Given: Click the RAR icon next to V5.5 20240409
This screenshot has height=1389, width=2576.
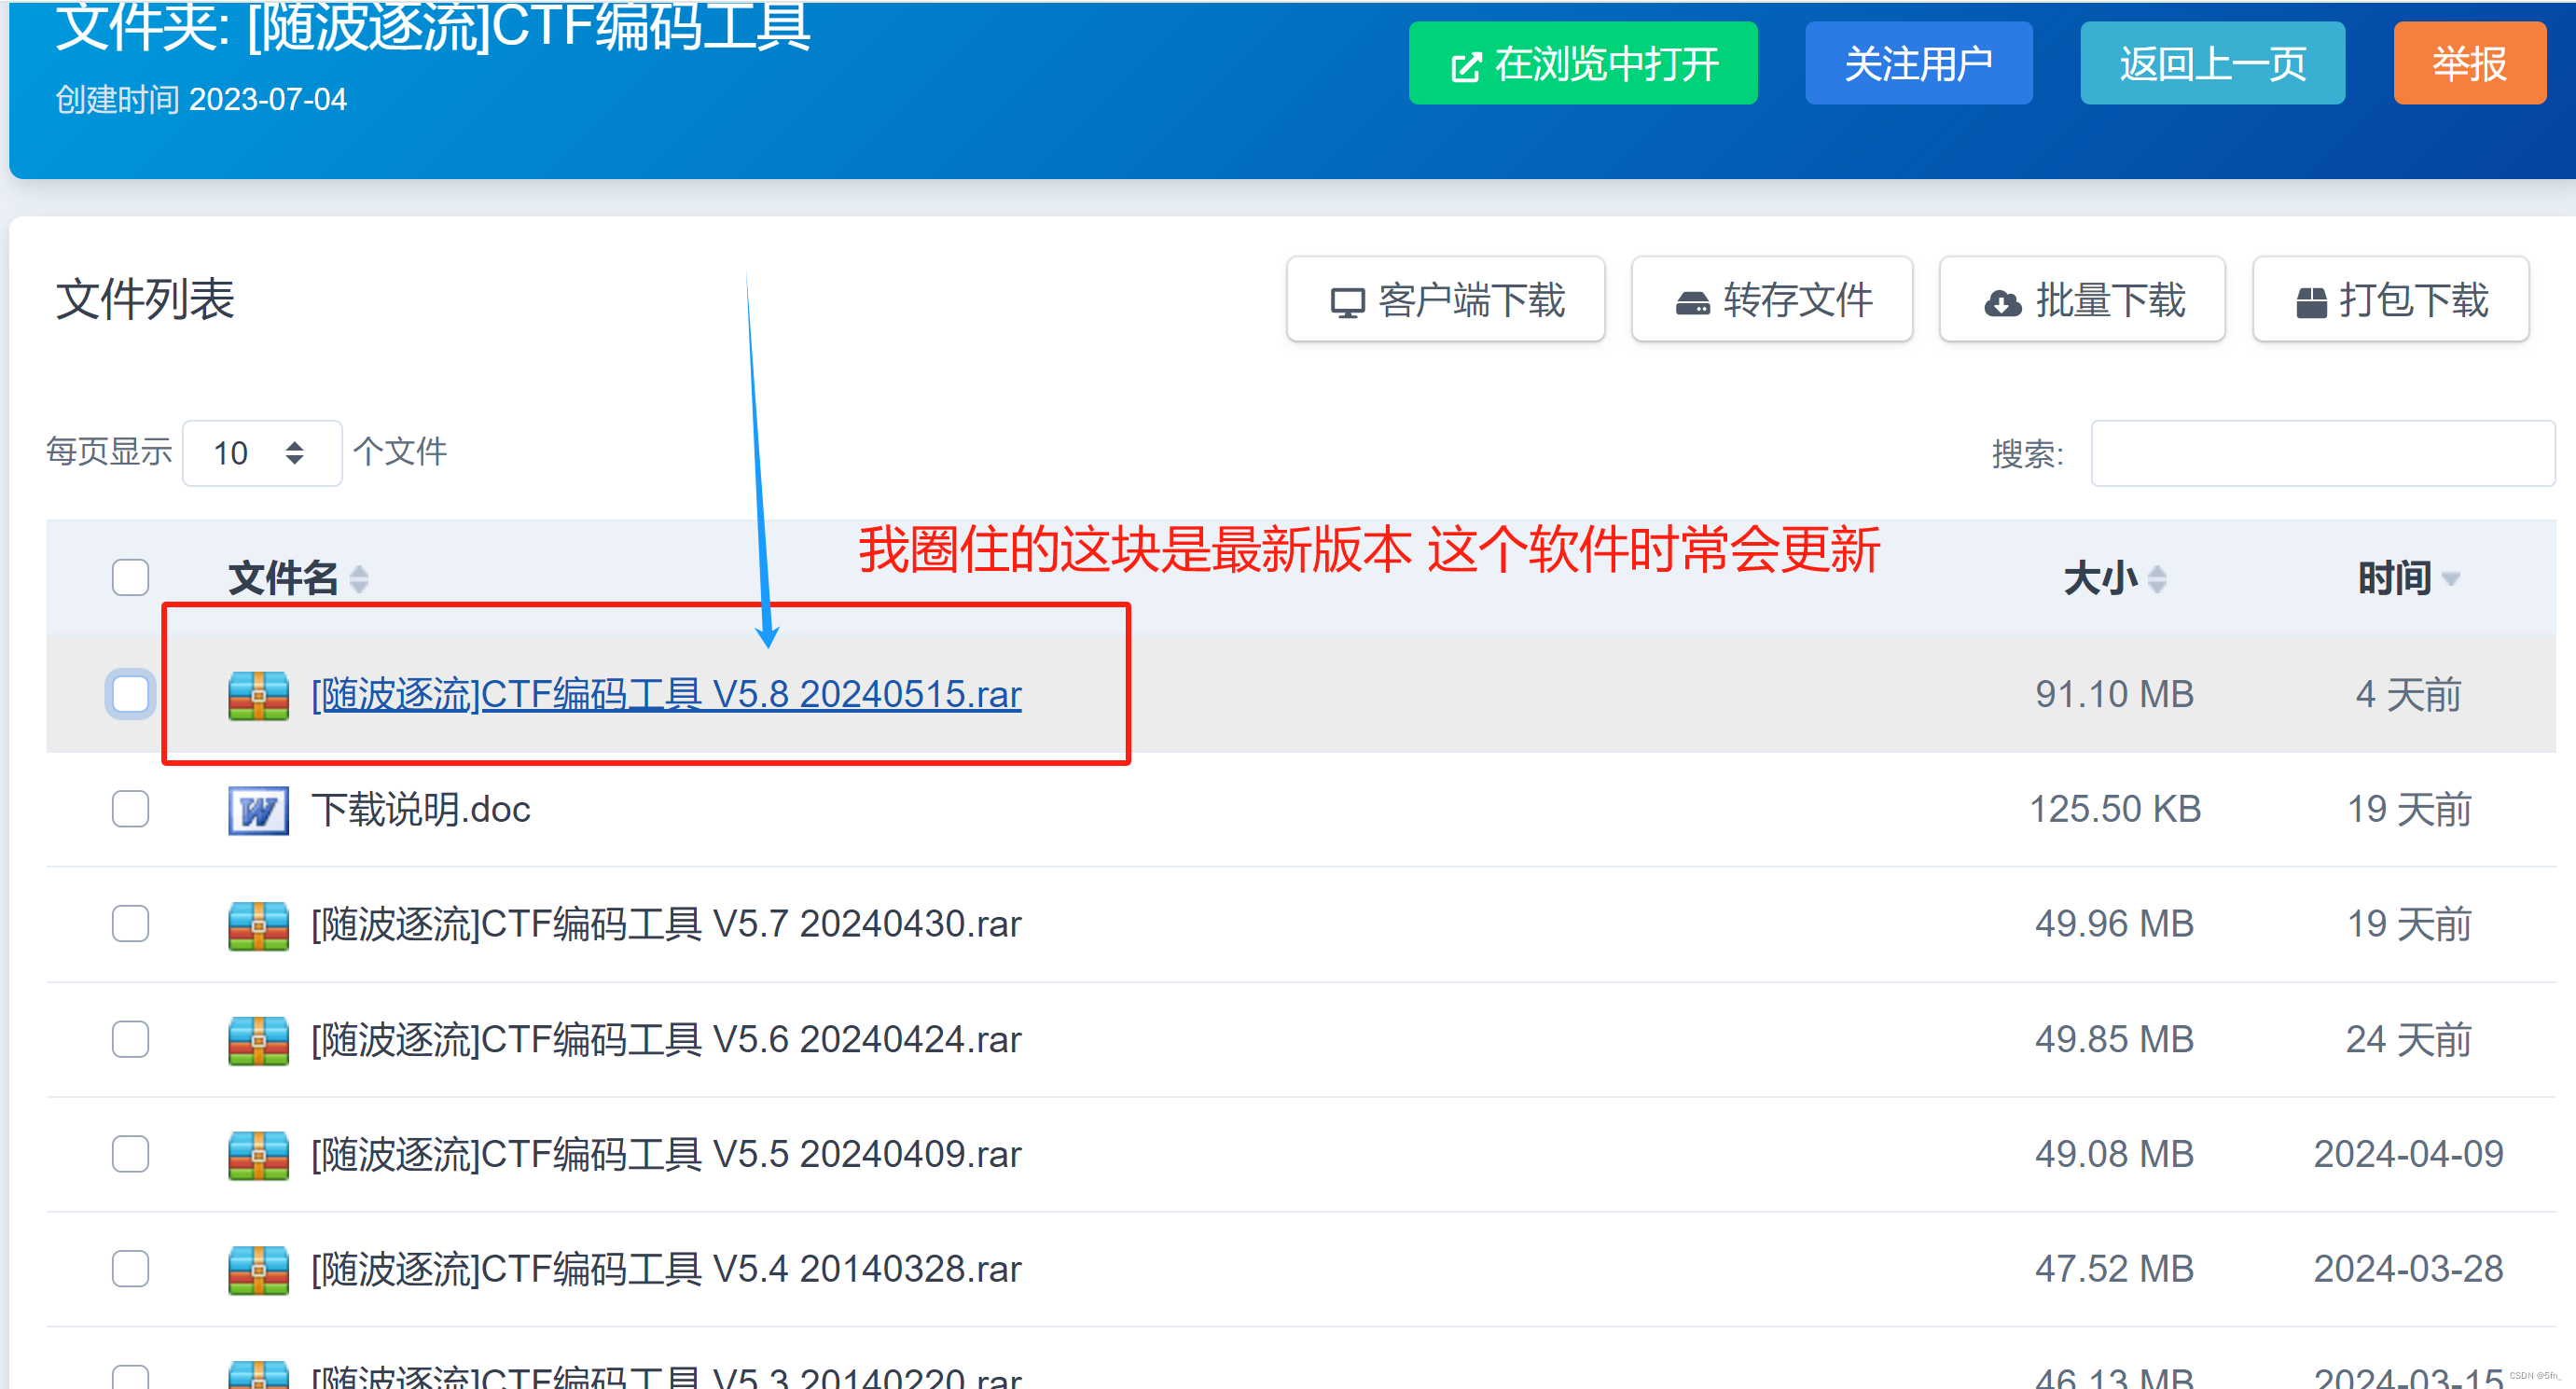Looking at the screenshot, I should (258, 1155).
